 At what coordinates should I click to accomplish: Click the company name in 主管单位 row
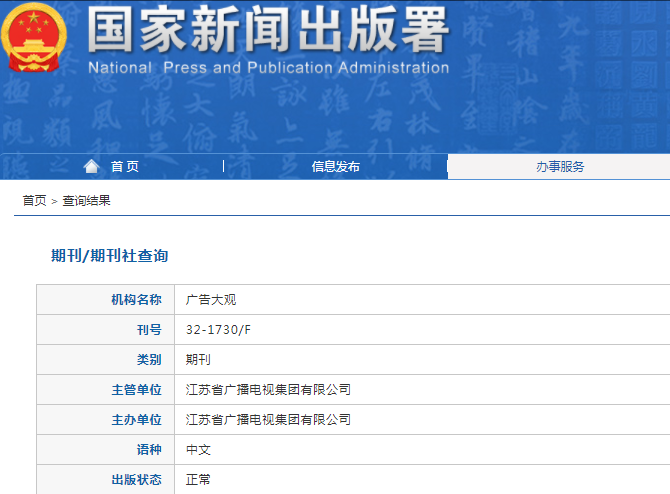point(268,390)
